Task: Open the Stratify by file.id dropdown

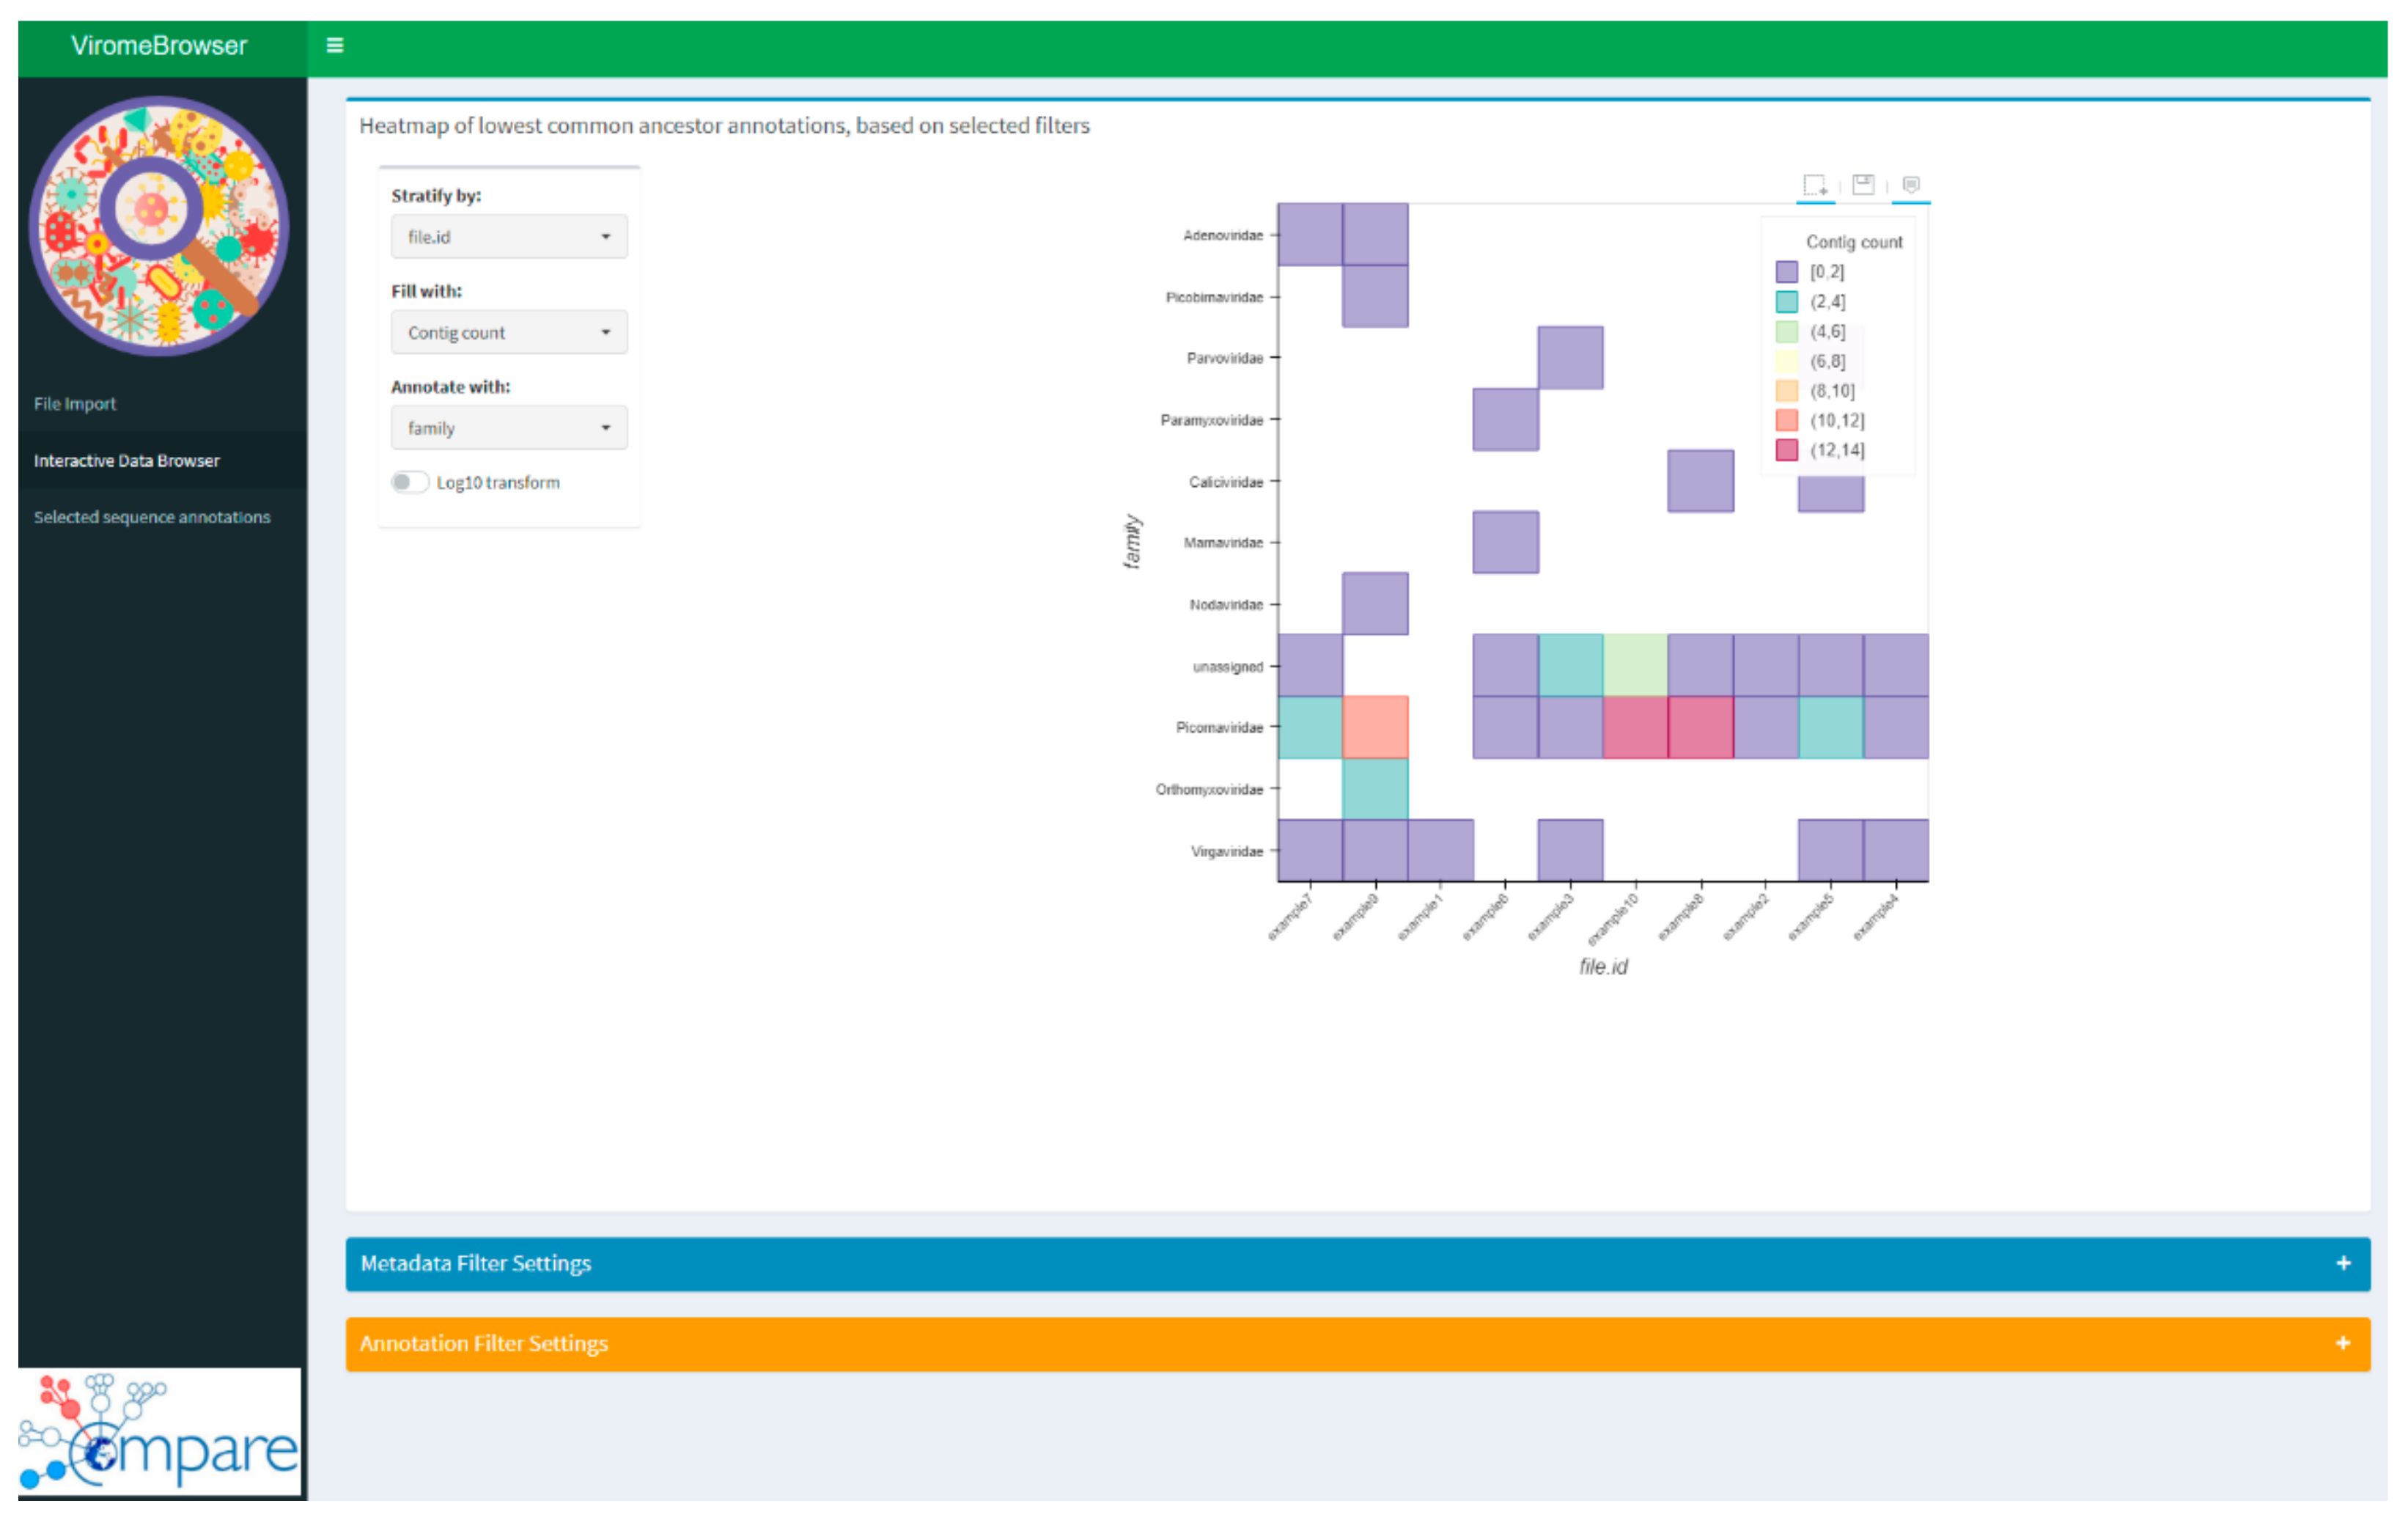Action: click(508, 237)
